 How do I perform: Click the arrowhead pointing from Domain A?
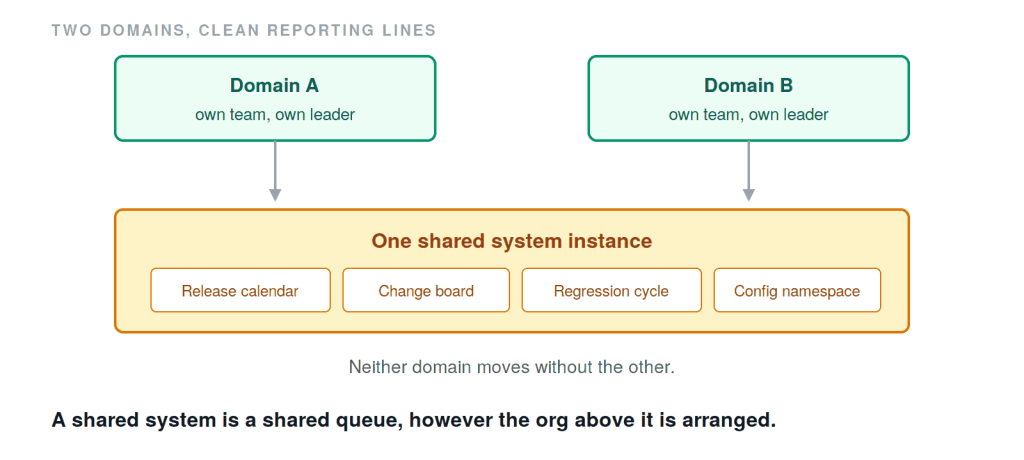click(275, 195)
